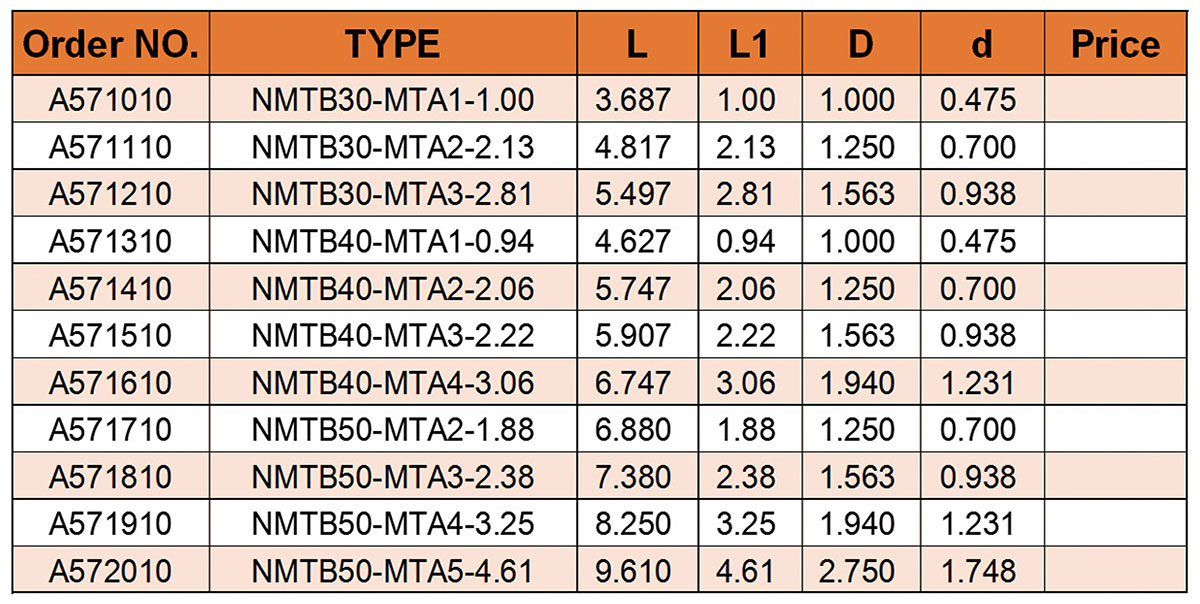Click the Price column header
Viewport: 1200px width, 604px height.
[1115, 45]
